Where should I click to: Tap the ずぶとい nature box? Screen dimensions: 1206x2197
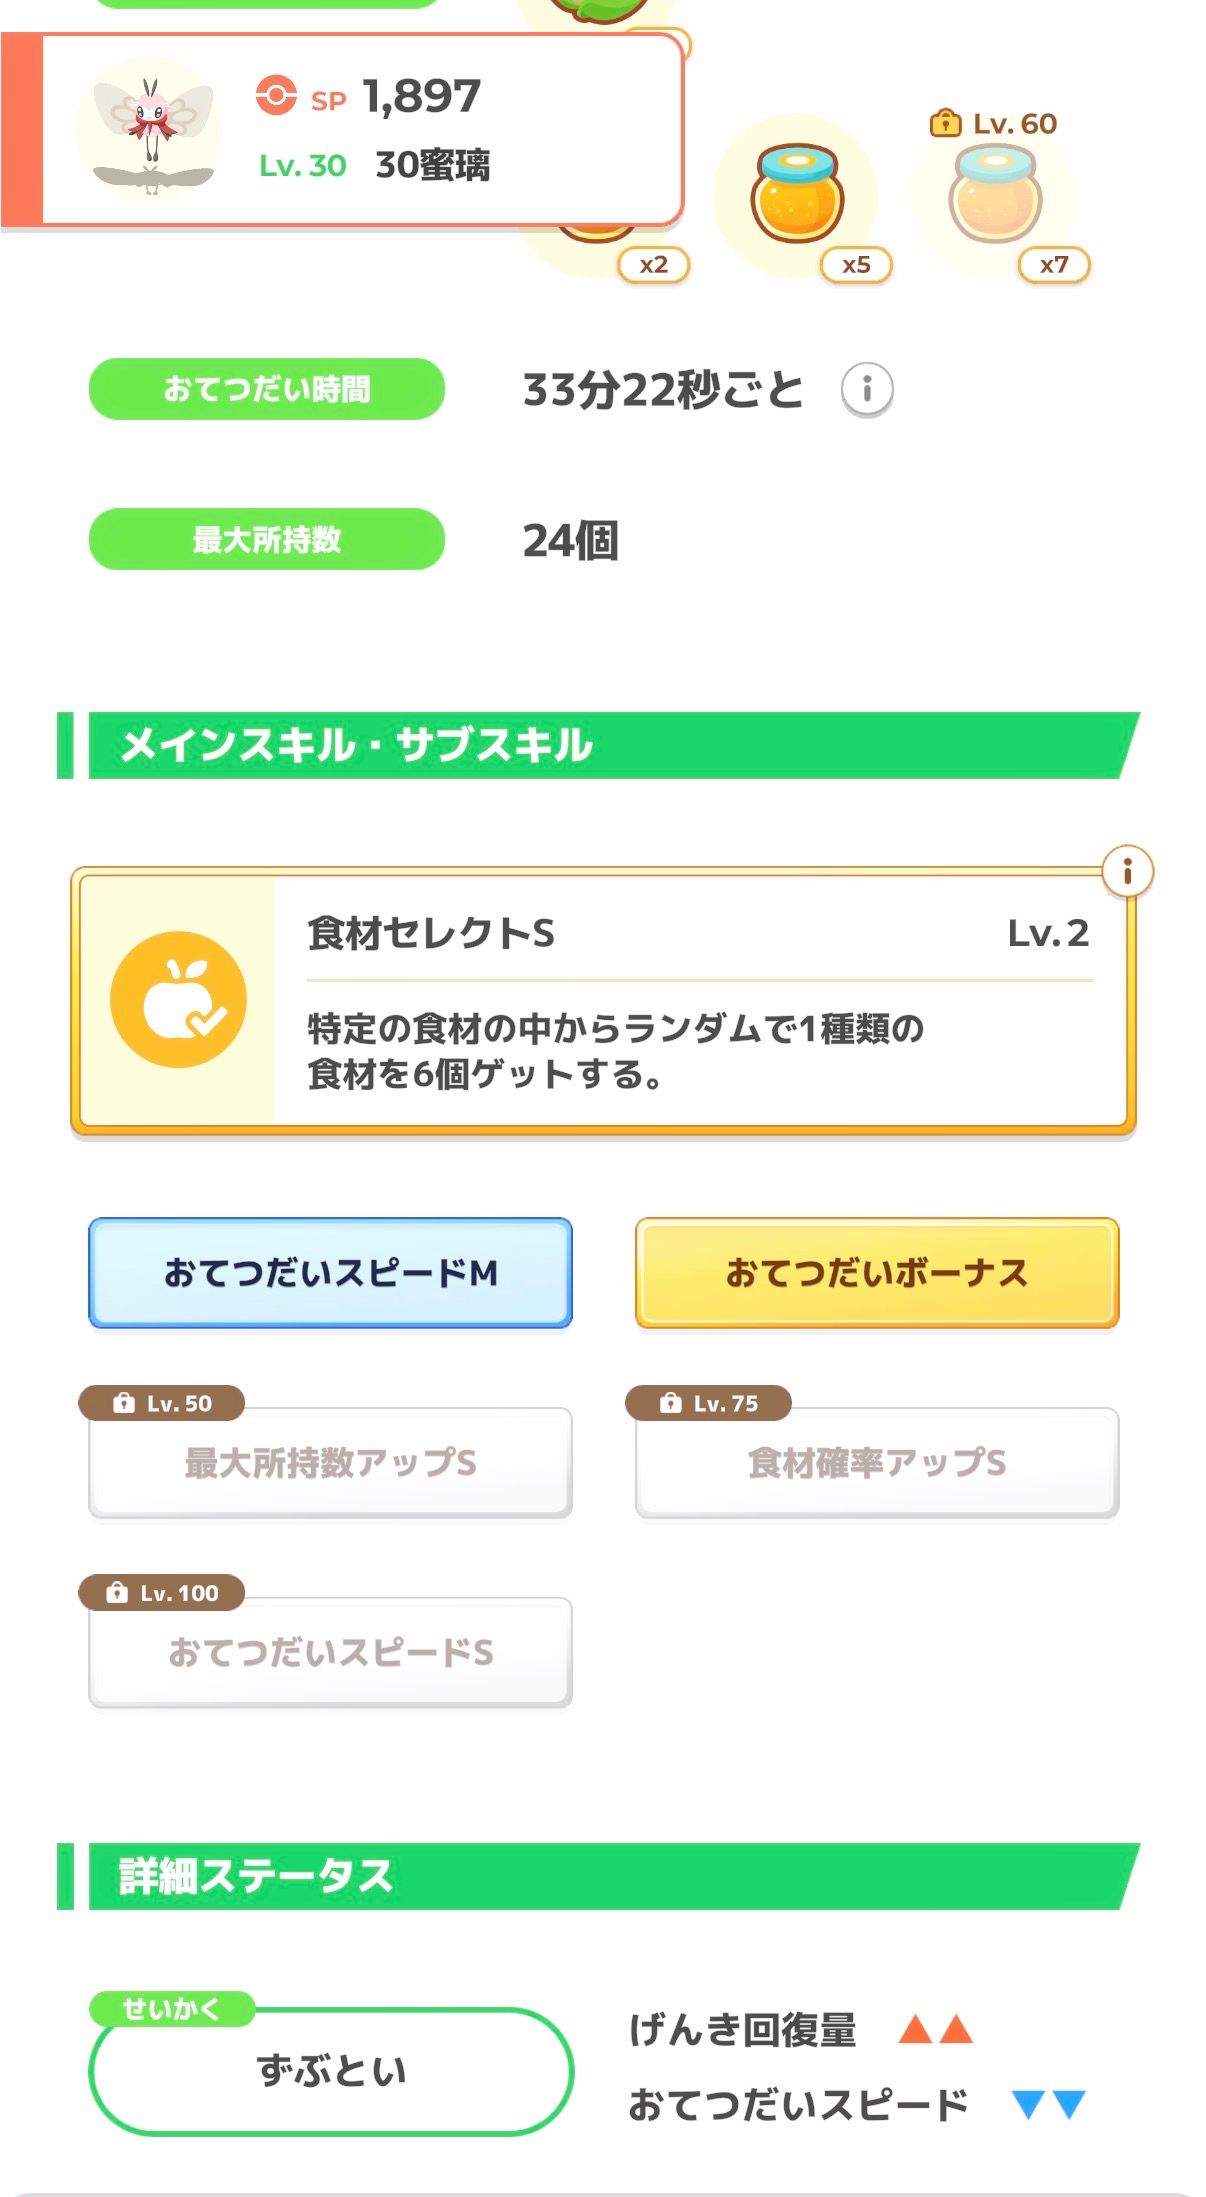click(331, 2070)
